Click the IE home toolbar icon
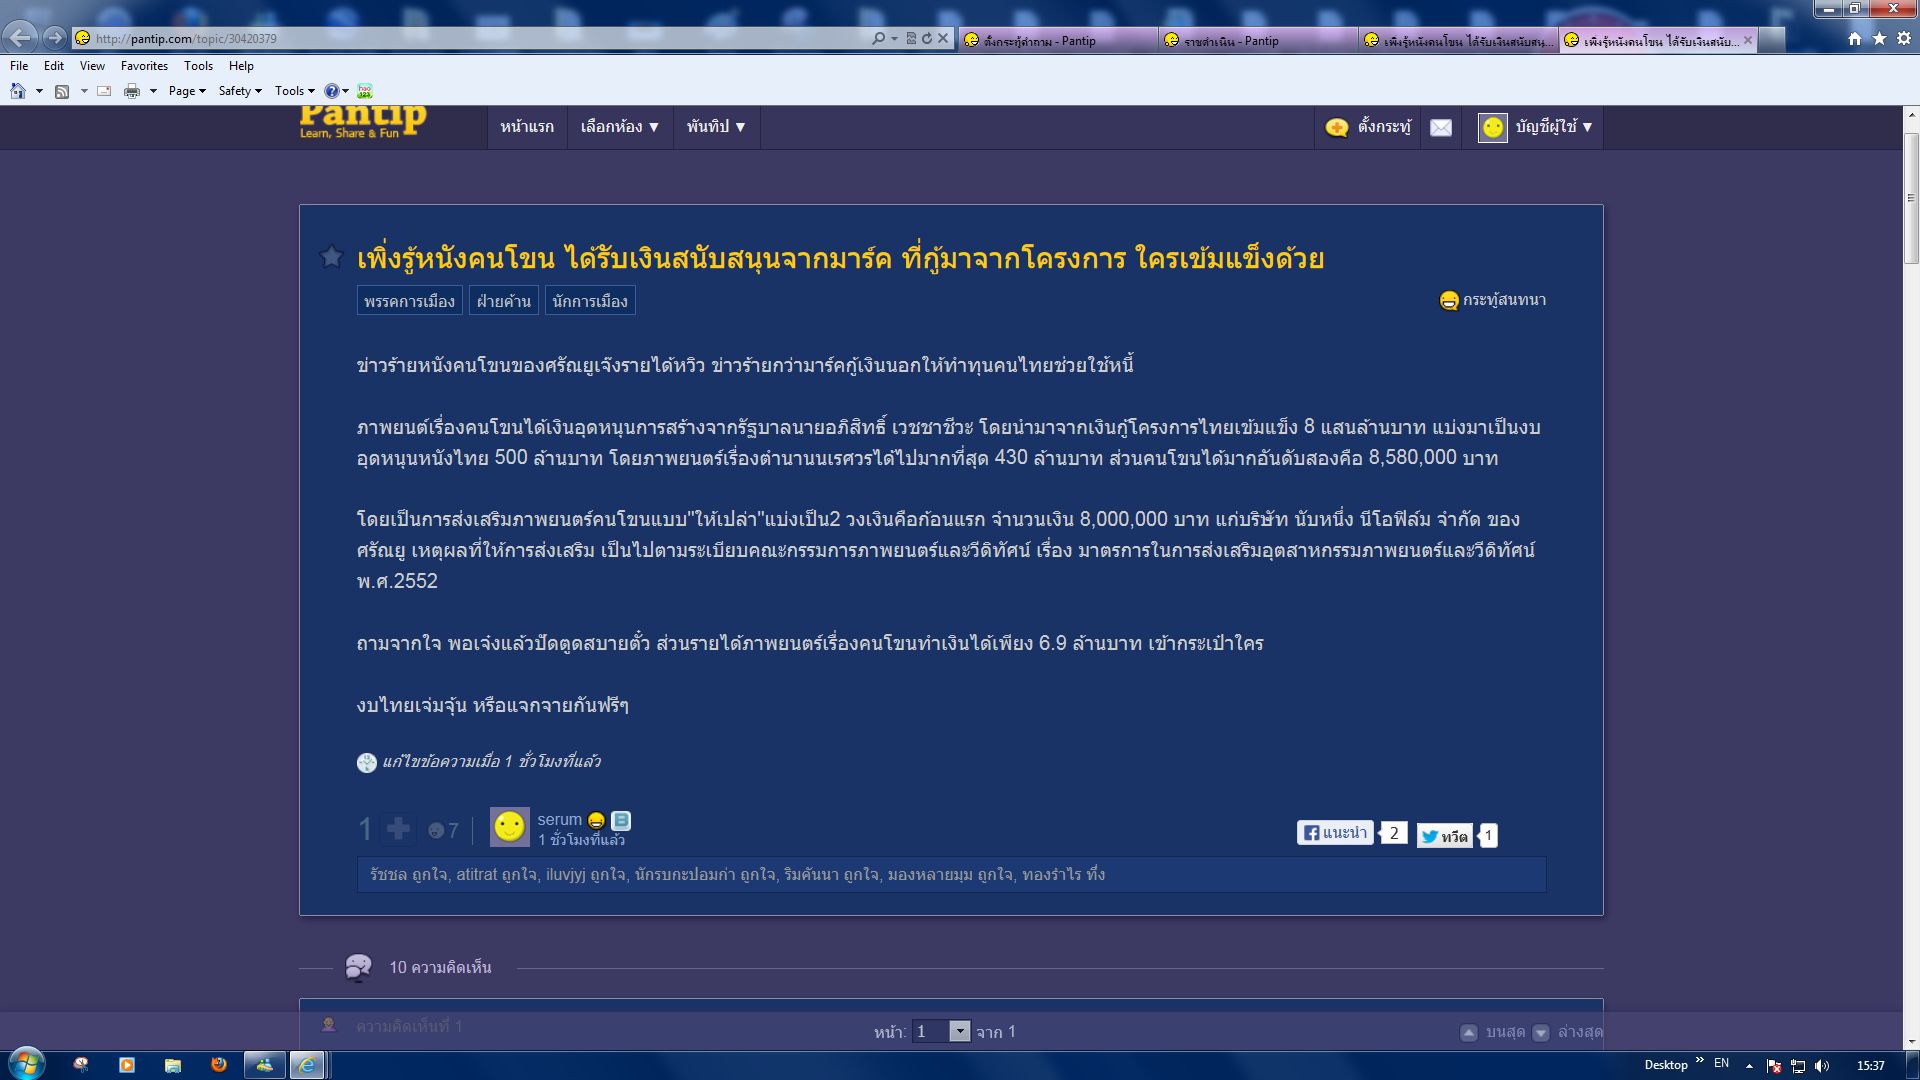This screenshot has width=1920, height=1080. click(18, 91)
